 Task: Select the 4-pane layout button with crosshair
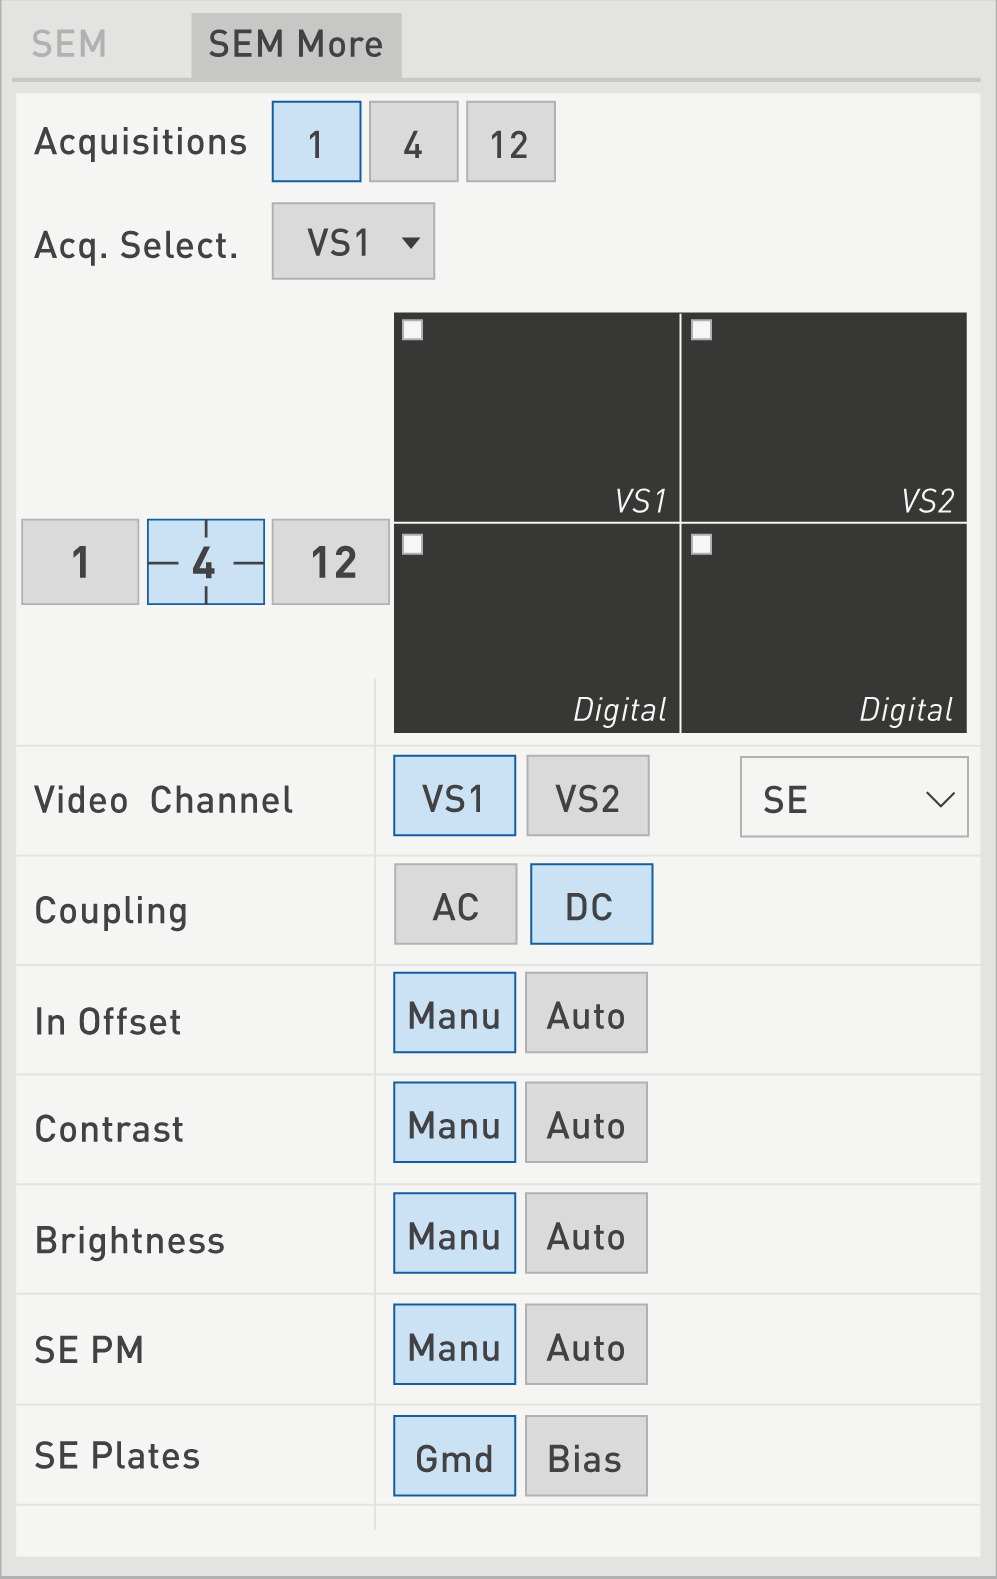tap(206, 562)
